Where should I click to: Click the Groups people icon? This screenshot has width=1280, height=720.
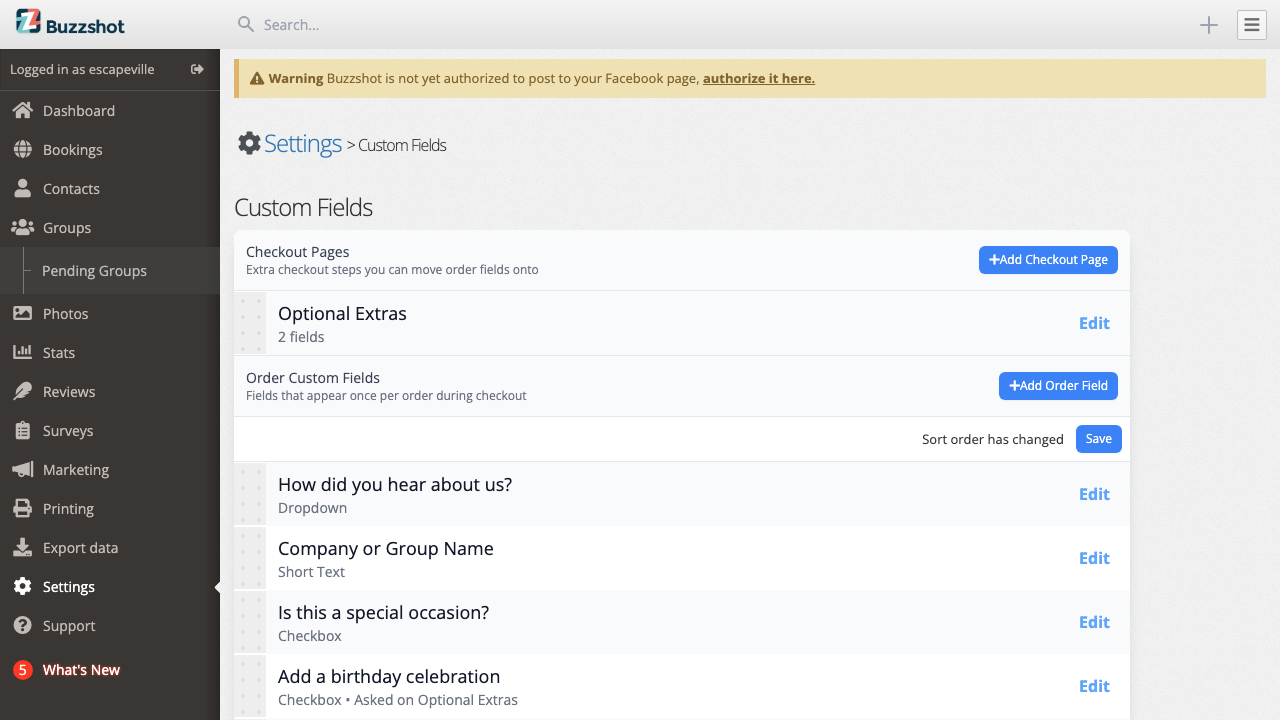coord(22,227)
